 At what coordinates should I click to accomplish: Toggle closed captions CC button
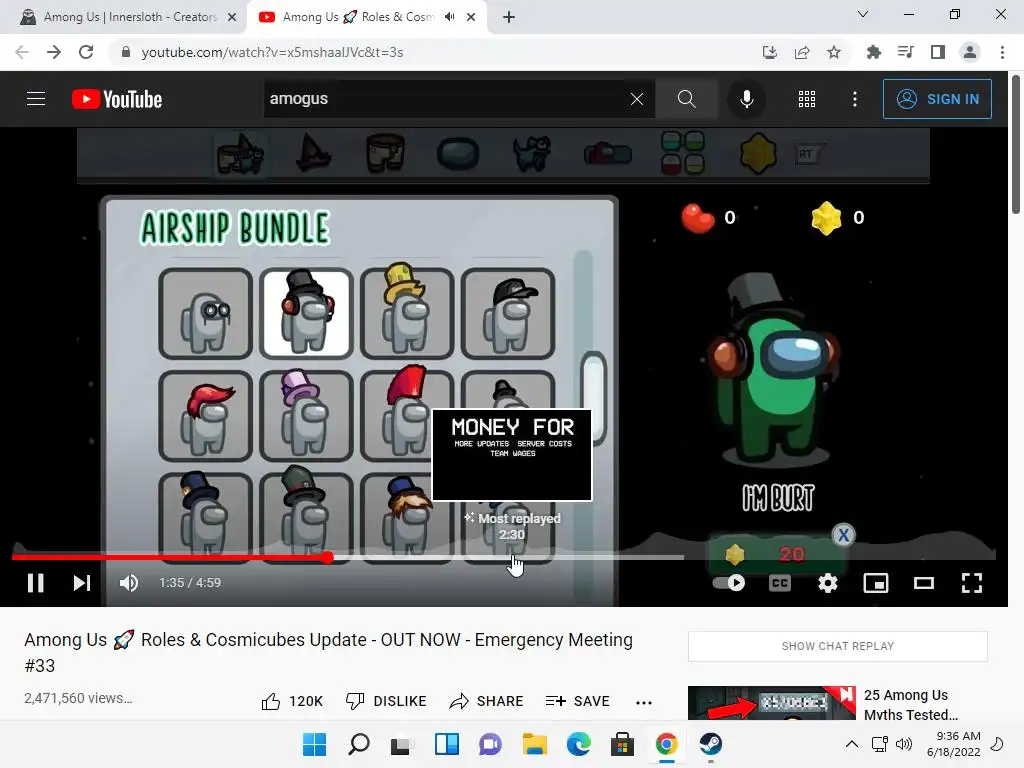click(x=780, y=583)
